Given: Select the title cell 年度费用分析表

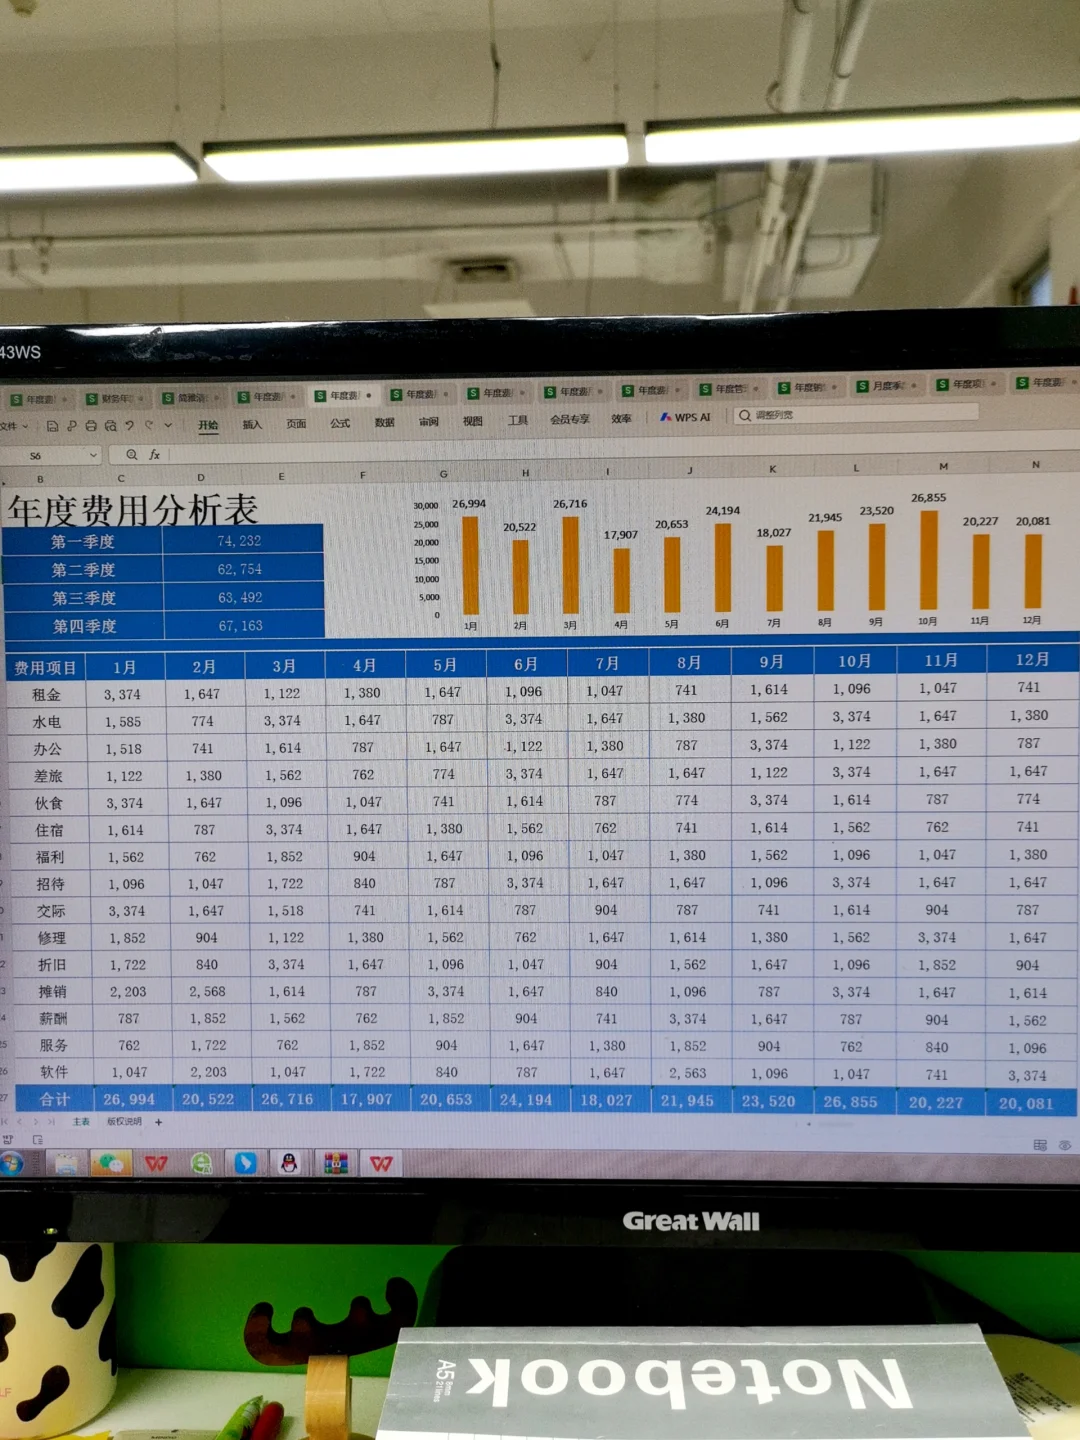Looking at the screenshot, I should [132, 510].
